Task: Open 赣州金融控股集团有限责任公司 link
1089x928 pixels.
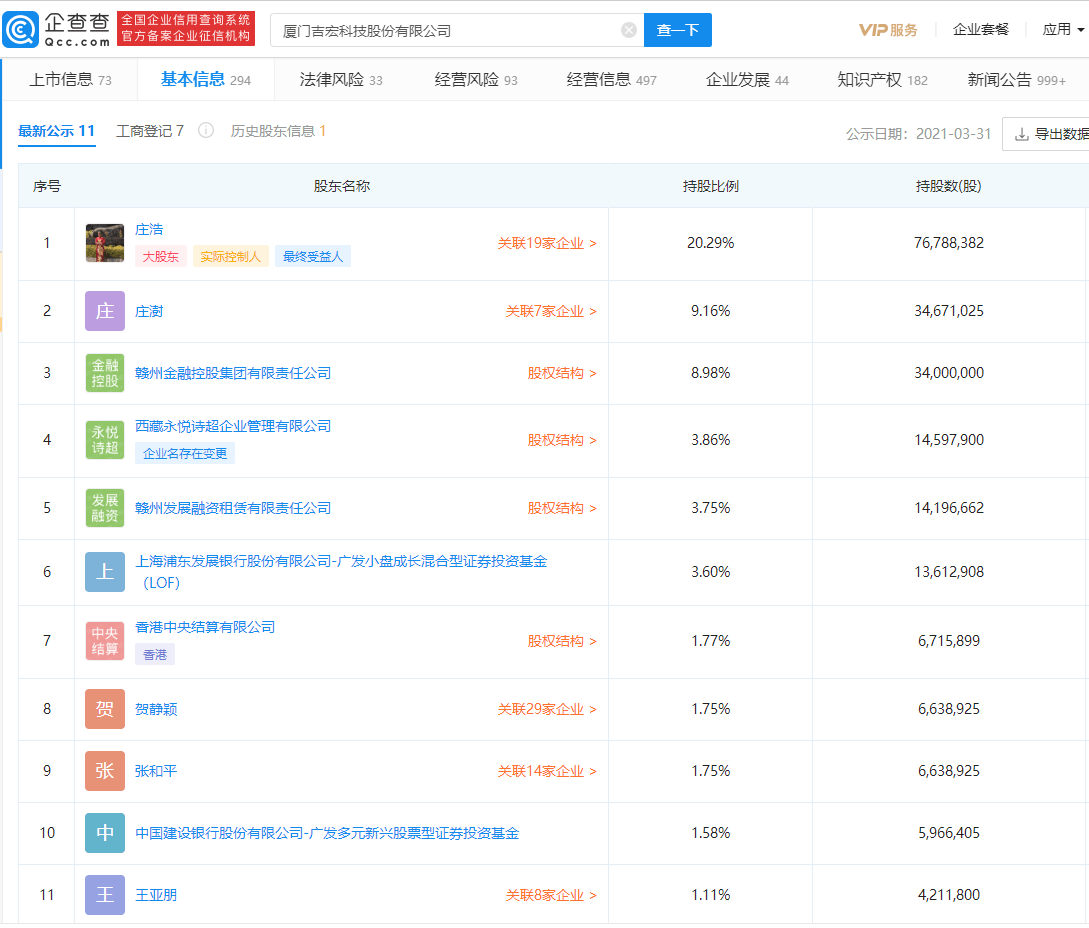Action: pos(233,373)
